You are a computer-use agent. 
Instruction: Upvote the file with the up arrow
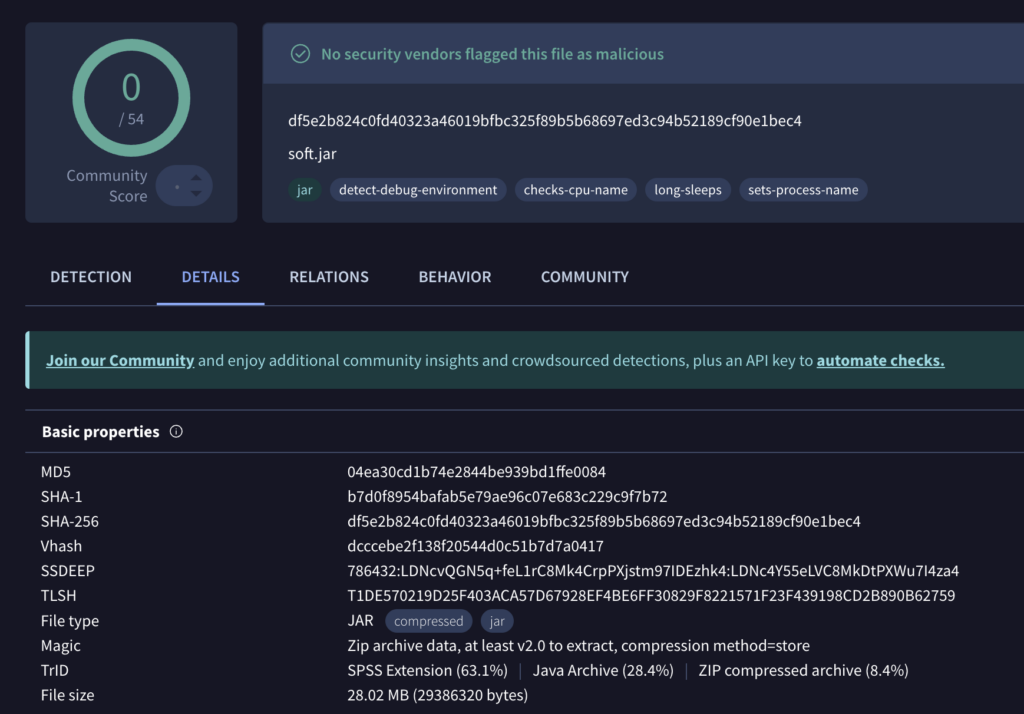click(196, 179)
